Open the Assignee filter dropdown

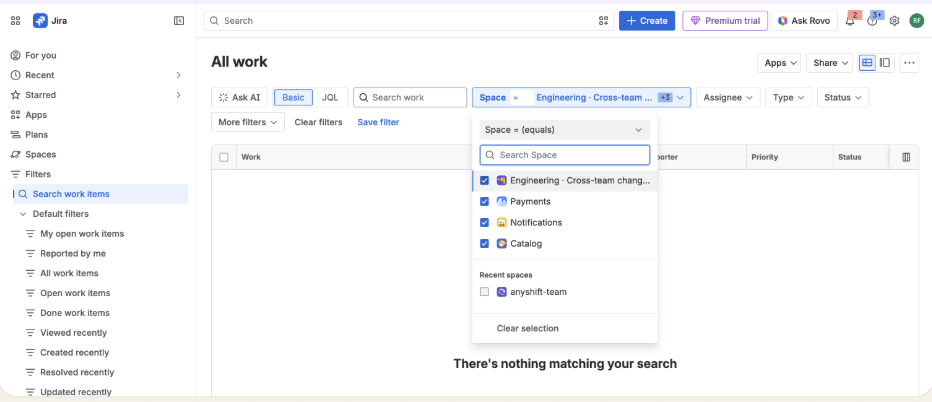(x=728, y=98)
